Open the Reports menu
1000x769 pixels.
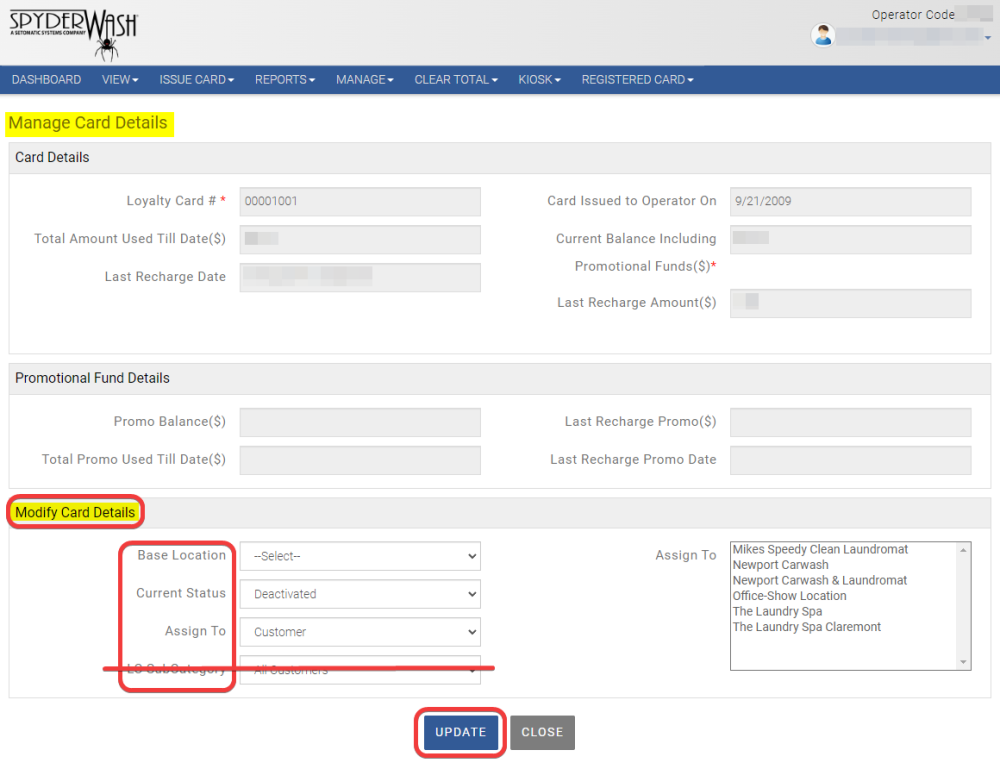(x=285, y=80)
